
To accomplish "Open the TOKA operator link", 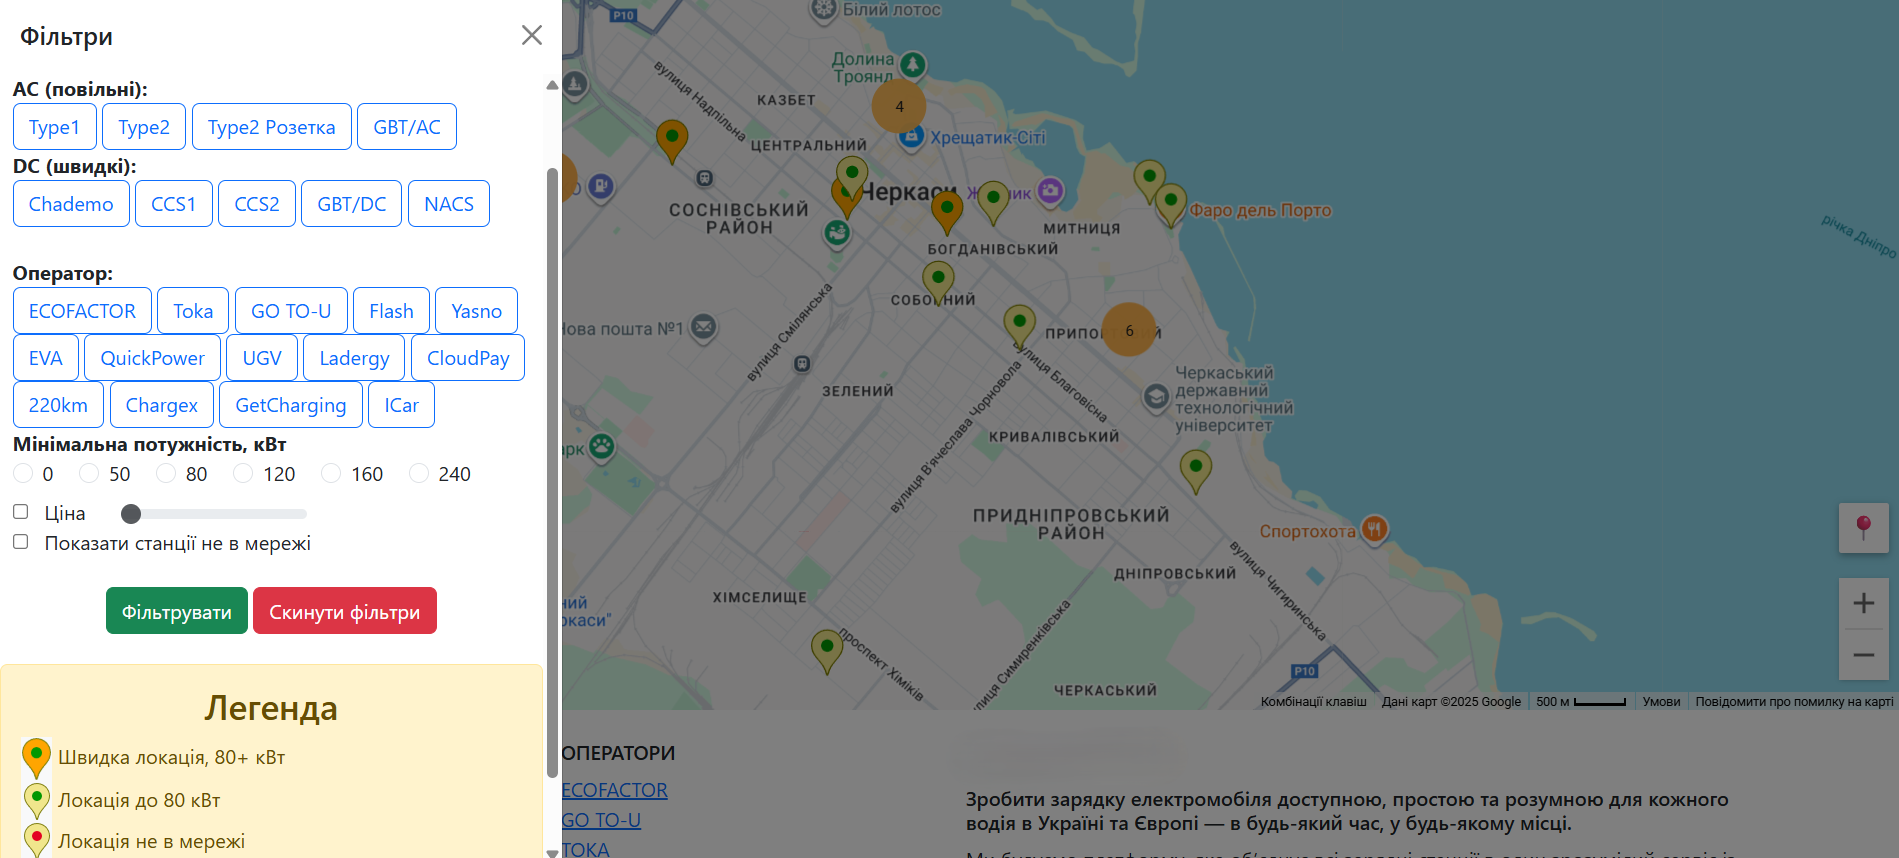I will coord(586,849).
